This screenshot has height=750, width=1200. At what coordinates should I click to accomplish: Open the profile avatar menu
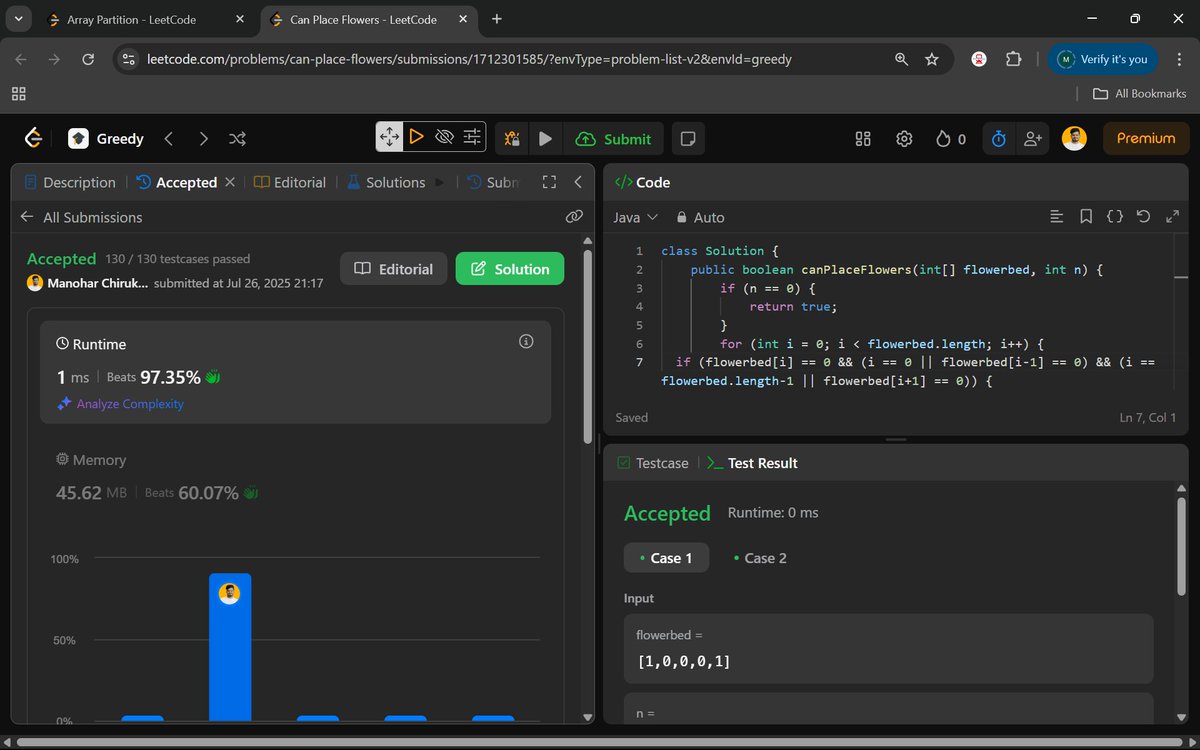pyautogui.click(x=1074, y=139)
